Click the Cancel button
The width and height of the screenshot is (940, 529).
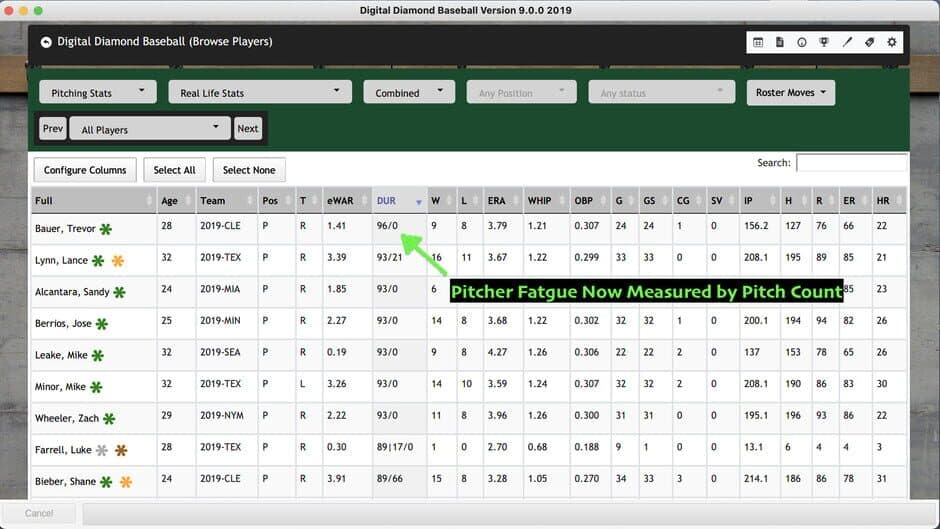click(39, 513)
